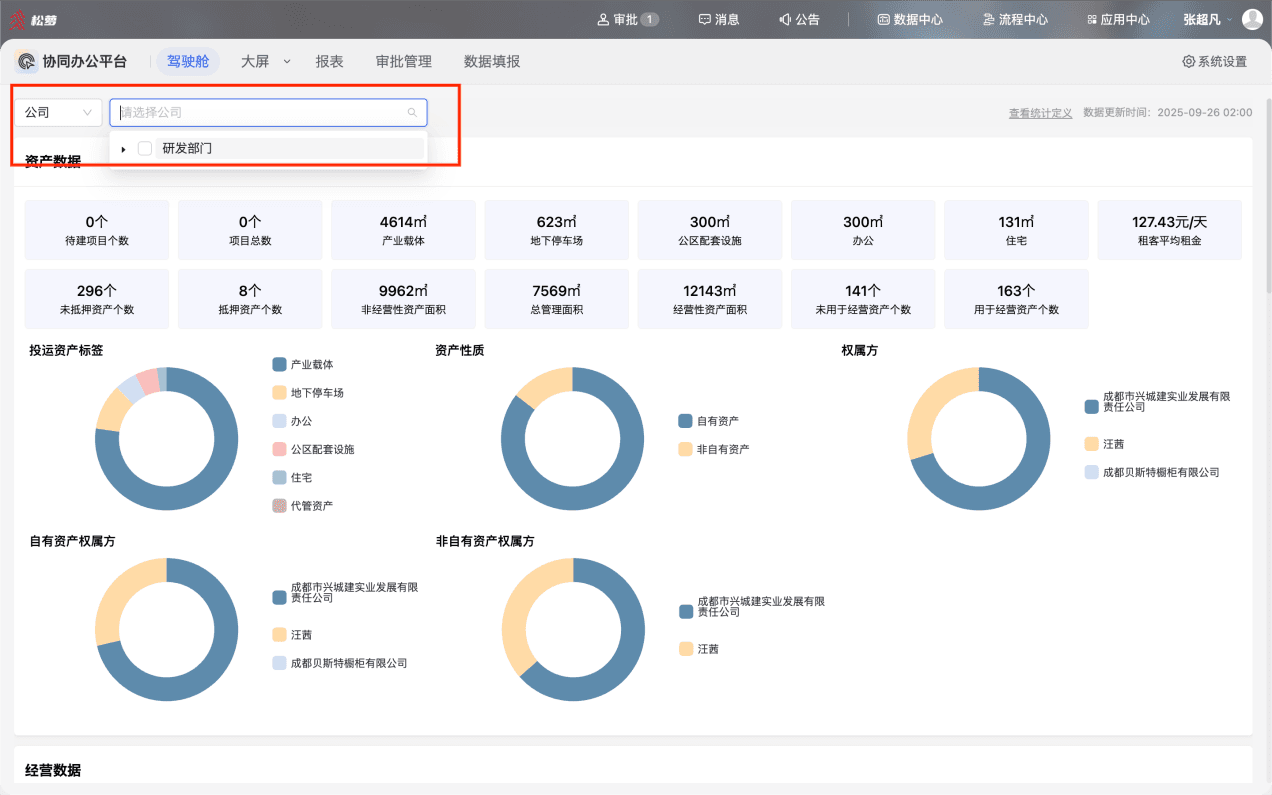Toggle 非自有资产 legend item in 资产性质 chart
Viewport: 1272px width, 795px height.
(x=713, y=449)
